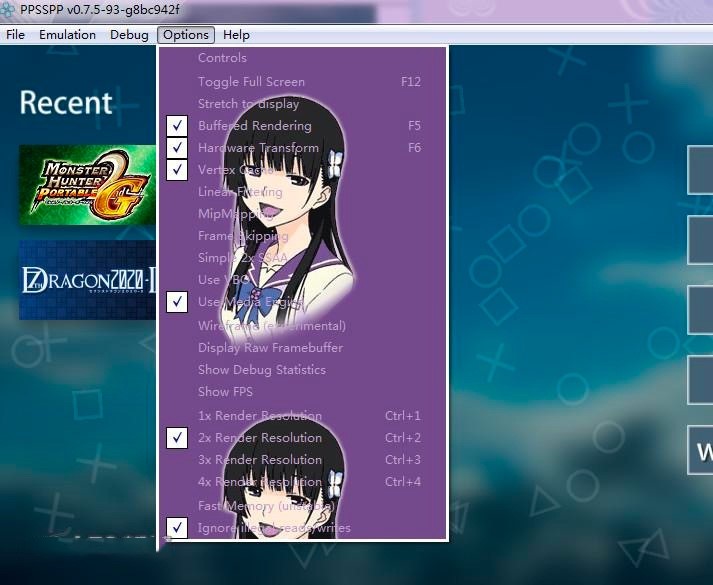This screenshot has width=713, height=585.
Task: Enable Wireframe (experimental) option
Action: 302,326
